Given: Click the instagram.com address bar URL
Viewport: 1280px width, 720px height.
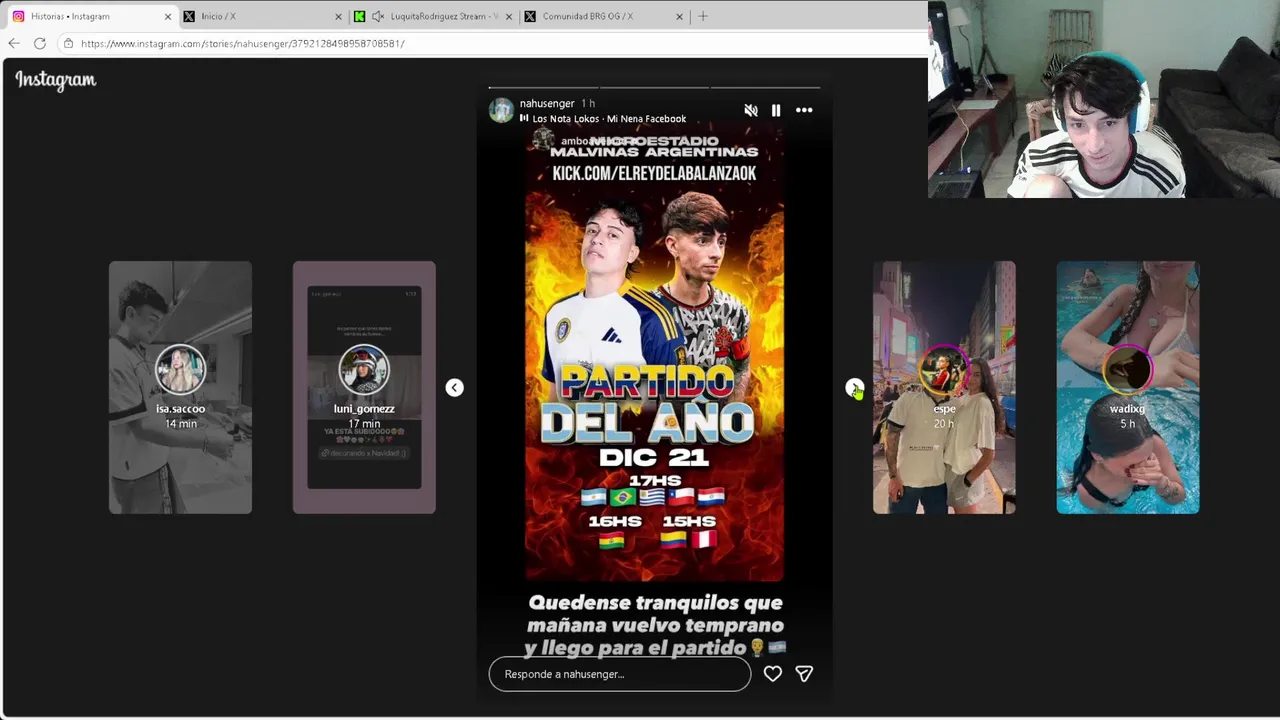Looking at the screenshot, I should (243, 44).
